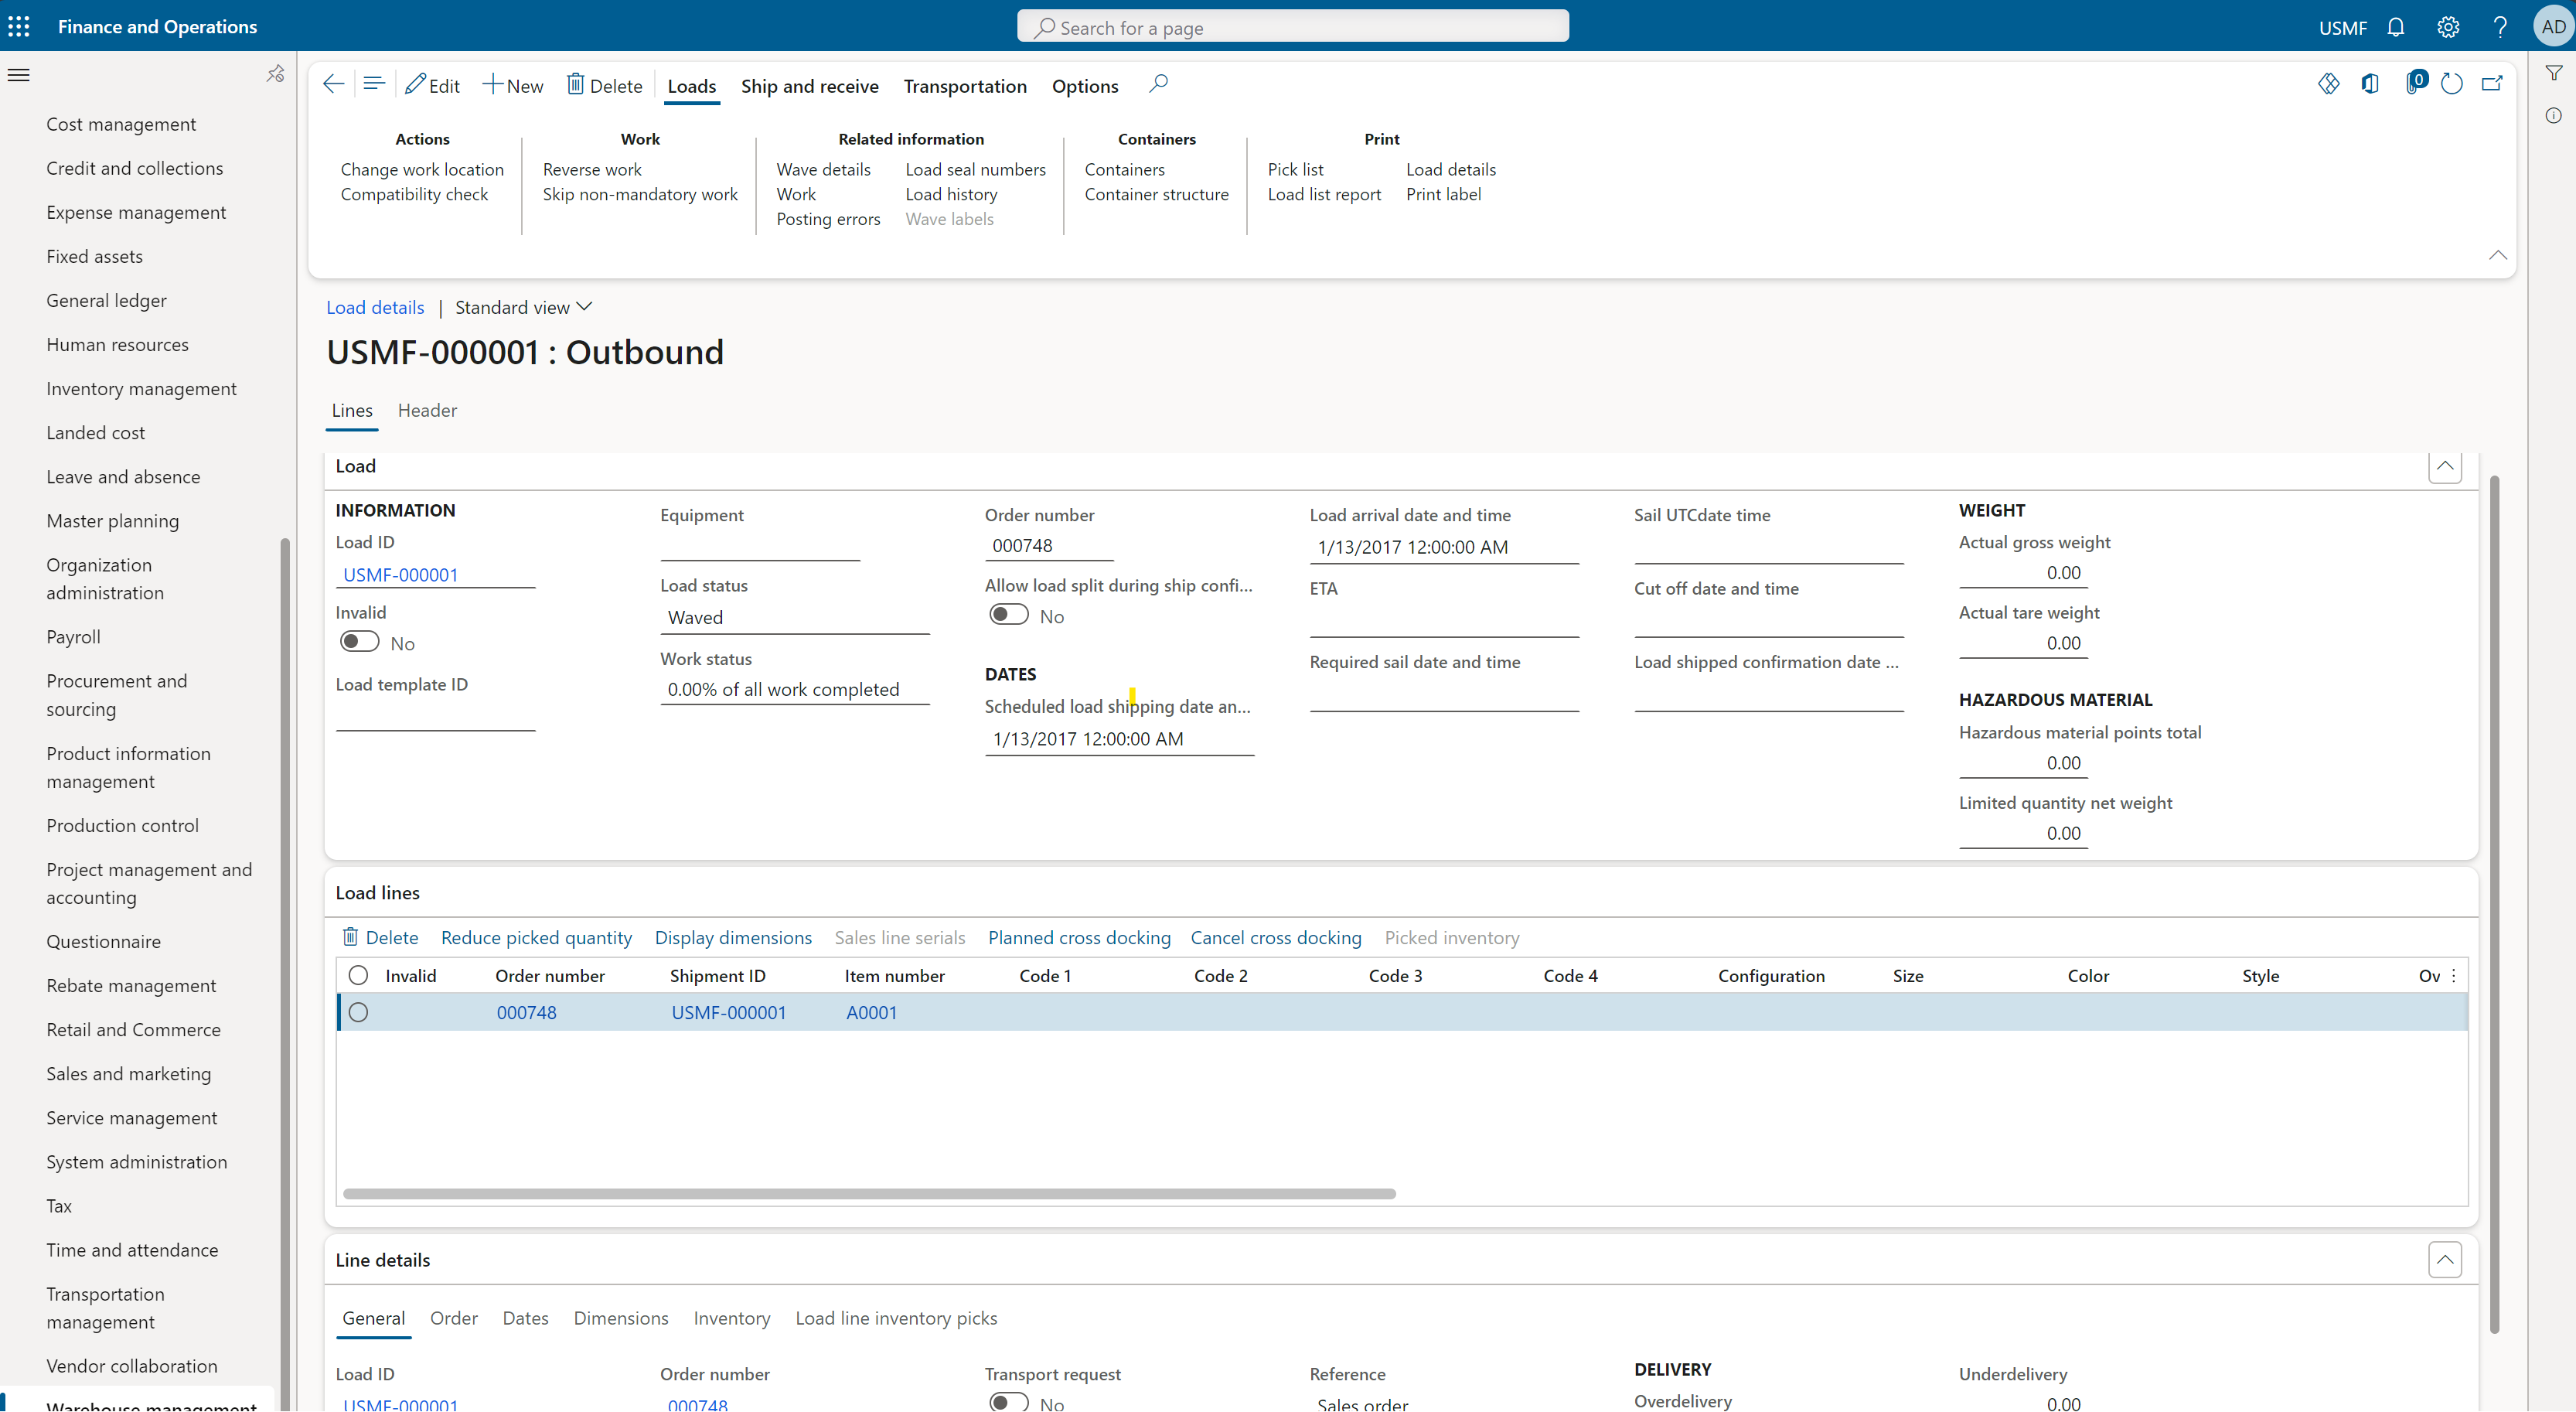Refresh the current load page
This screenshot has height=1412, width=2576.
click(x=2452, y=84)
